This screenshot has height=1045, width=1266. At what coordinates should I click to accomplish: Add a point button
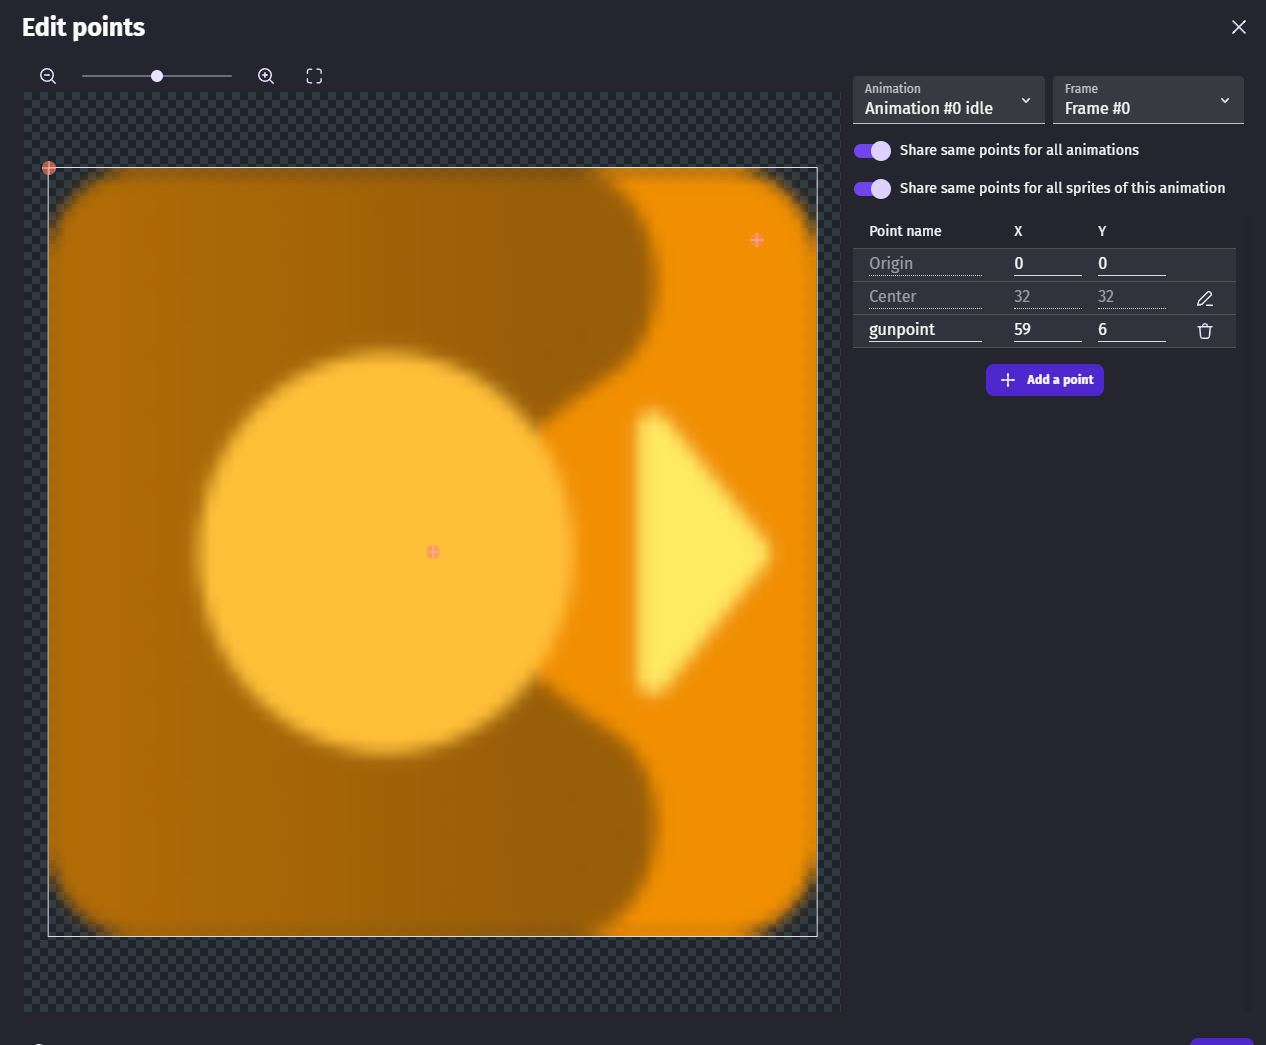pos(1045,380)
